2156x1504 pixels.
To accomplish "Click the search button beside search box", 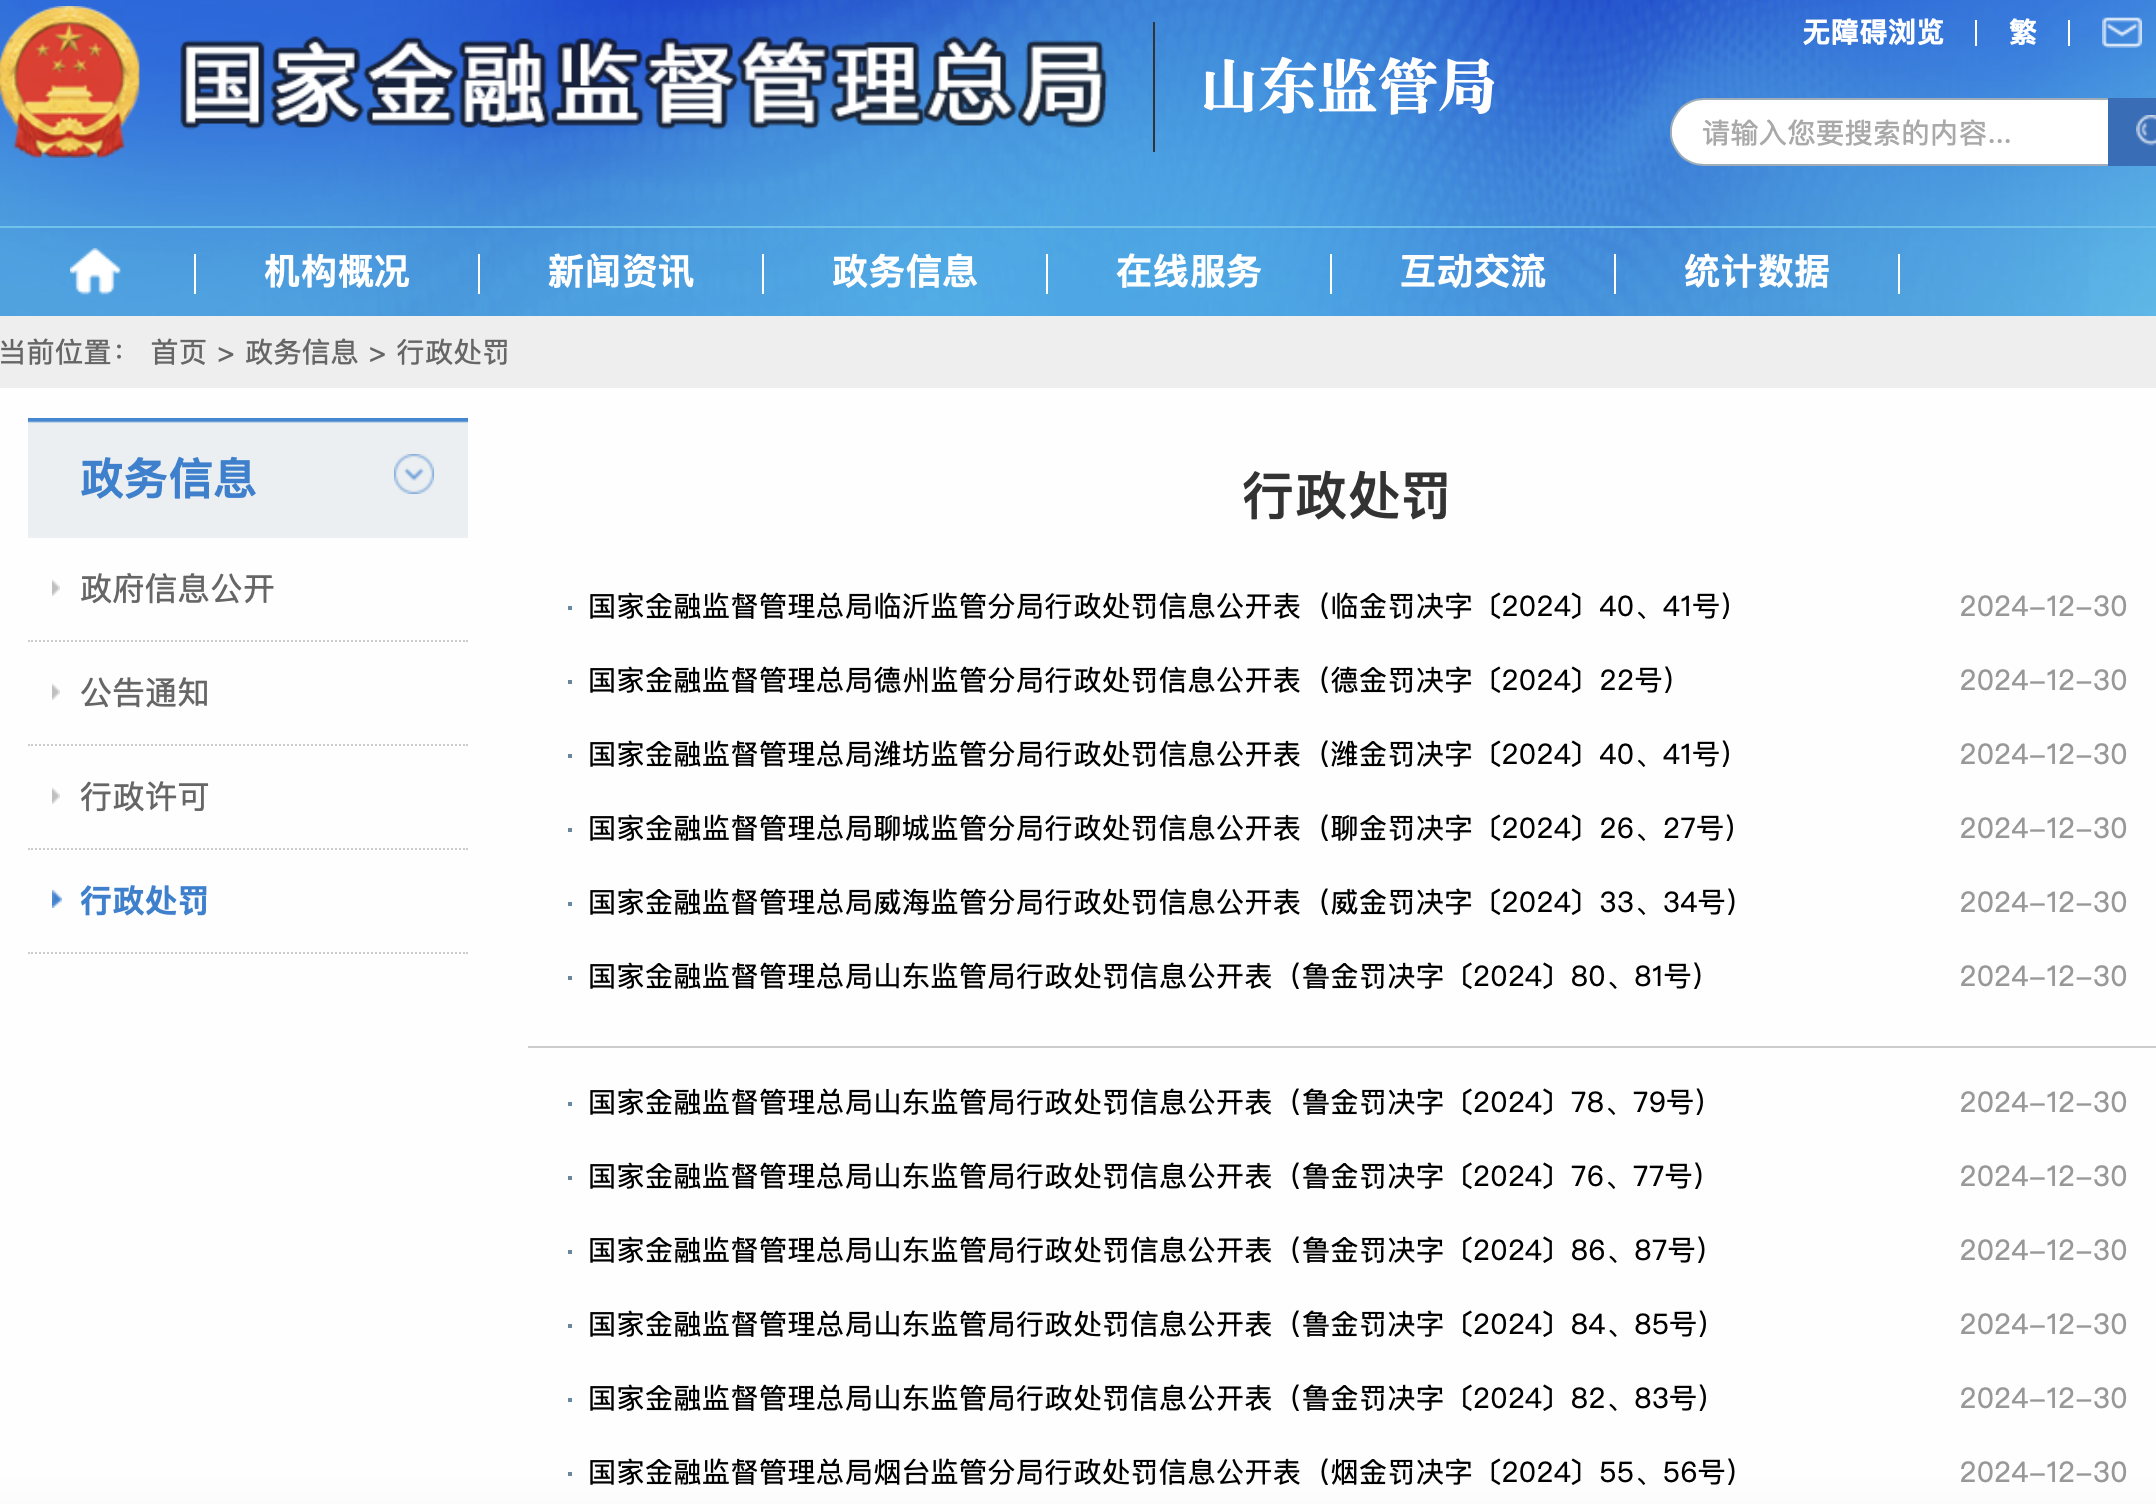I will 2135,132.
